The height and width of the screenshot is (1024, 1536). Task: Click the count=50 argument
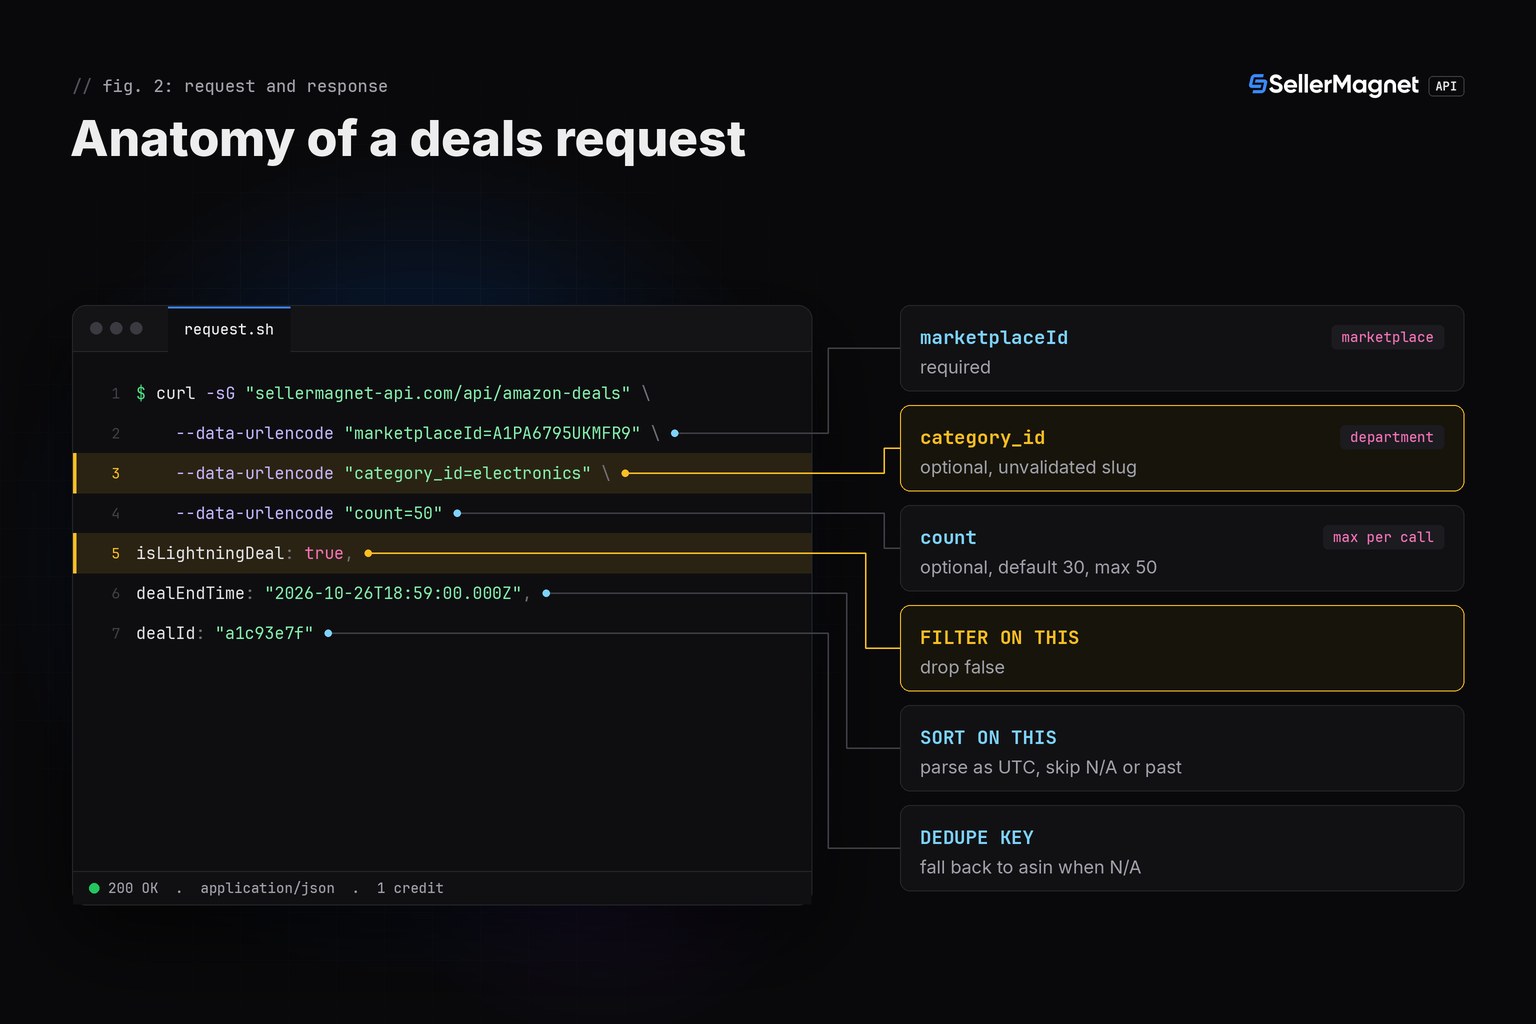pos(393,513)
